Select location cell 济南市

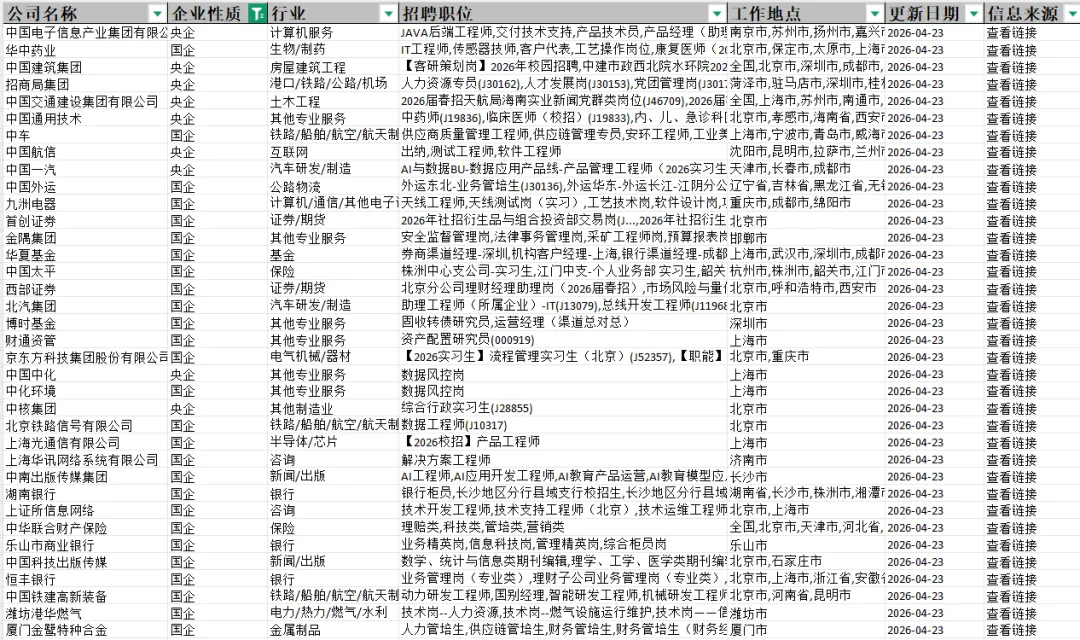tap(807, 460)
